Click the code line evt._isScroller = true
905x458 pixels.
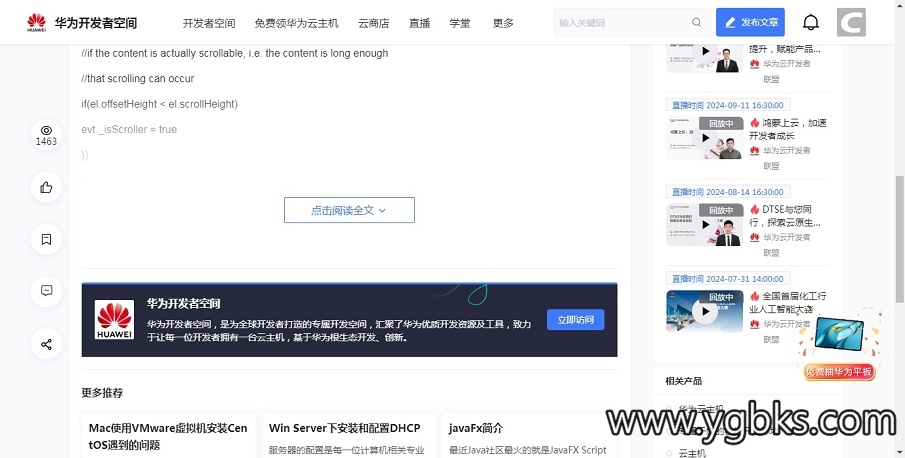click(129, 129)
